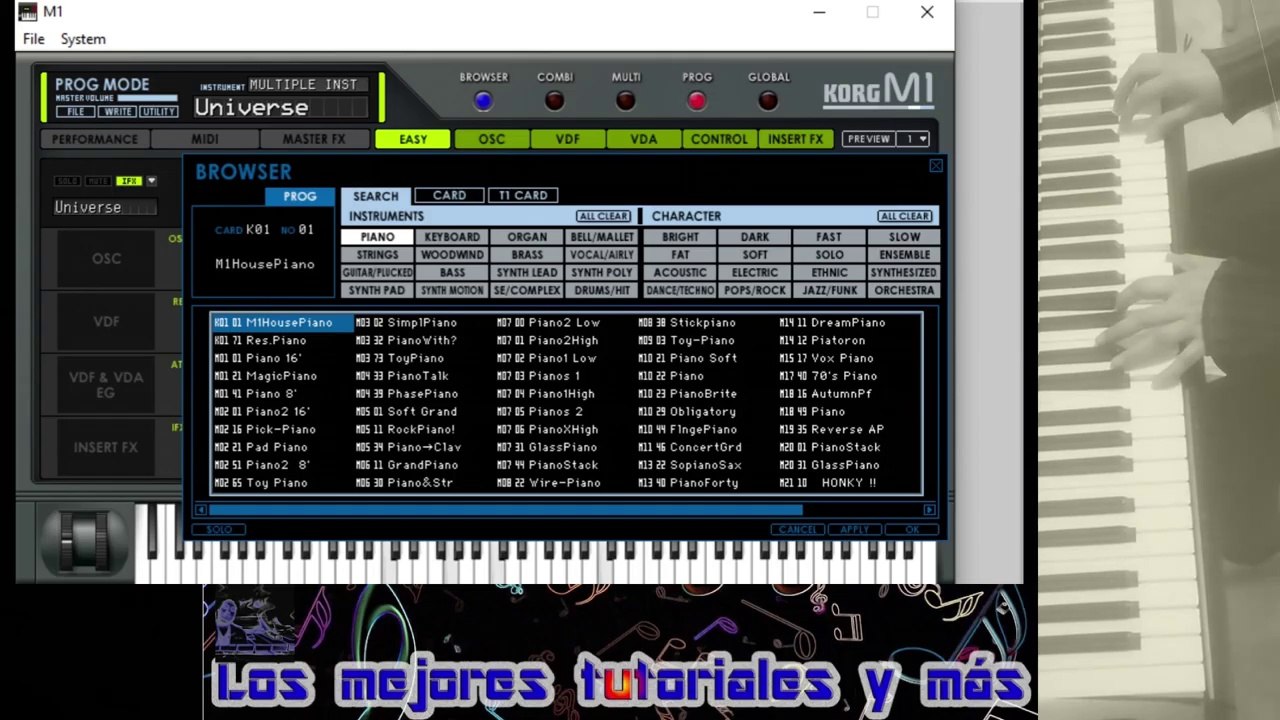Toggle the JAZZ/FUNK character filter

pyautogui.click(x=829, y=291)
